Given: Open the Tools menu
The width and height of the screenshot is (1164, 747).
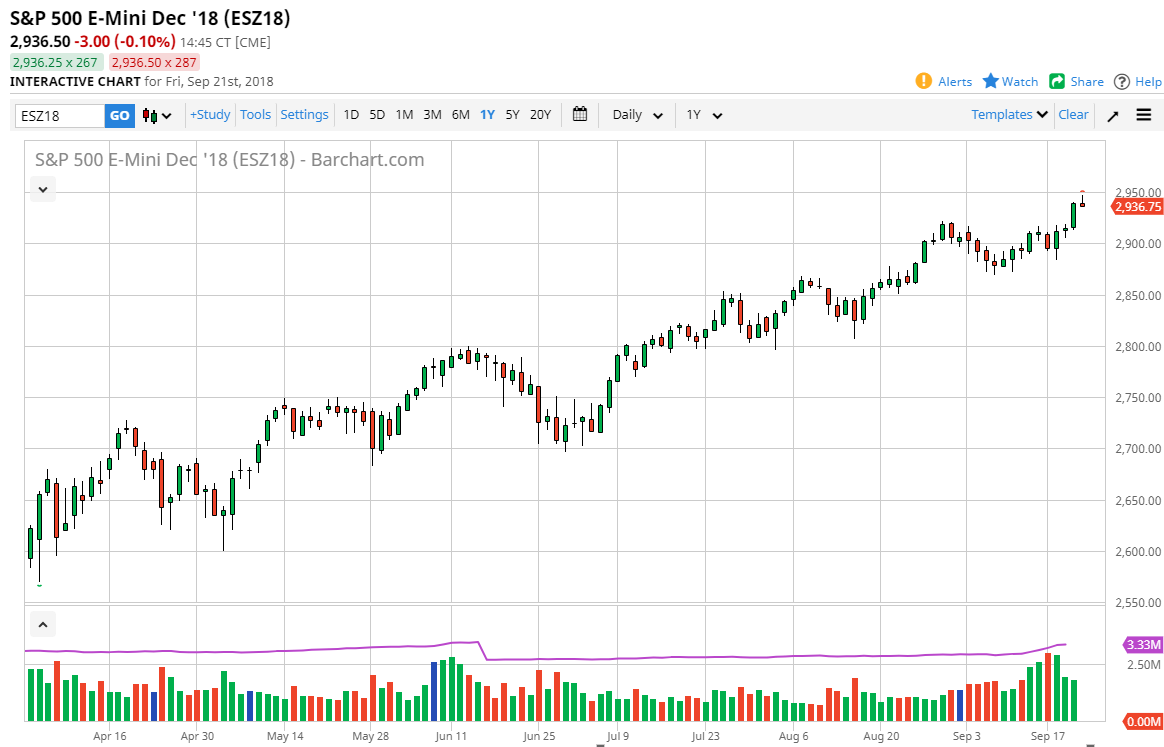Looking at the screenshot, I should 255,114.
